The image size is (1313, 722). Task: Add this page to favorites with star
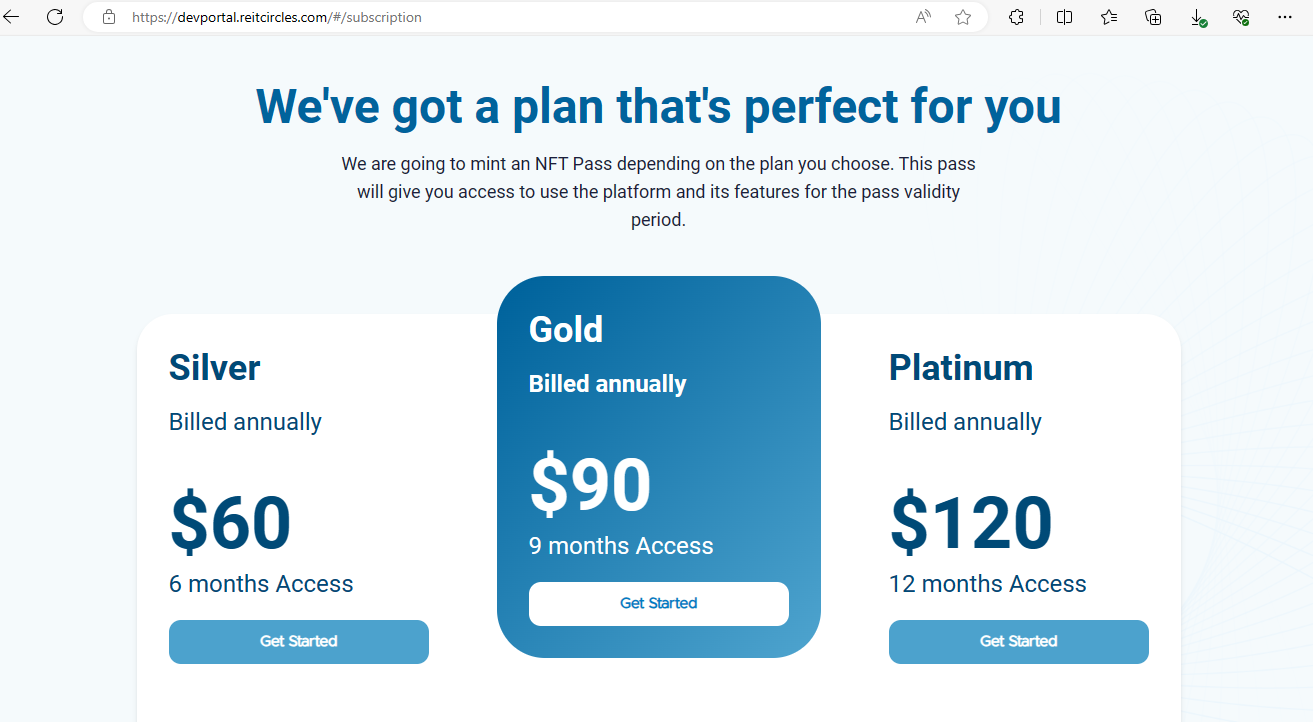coord(963,17)
